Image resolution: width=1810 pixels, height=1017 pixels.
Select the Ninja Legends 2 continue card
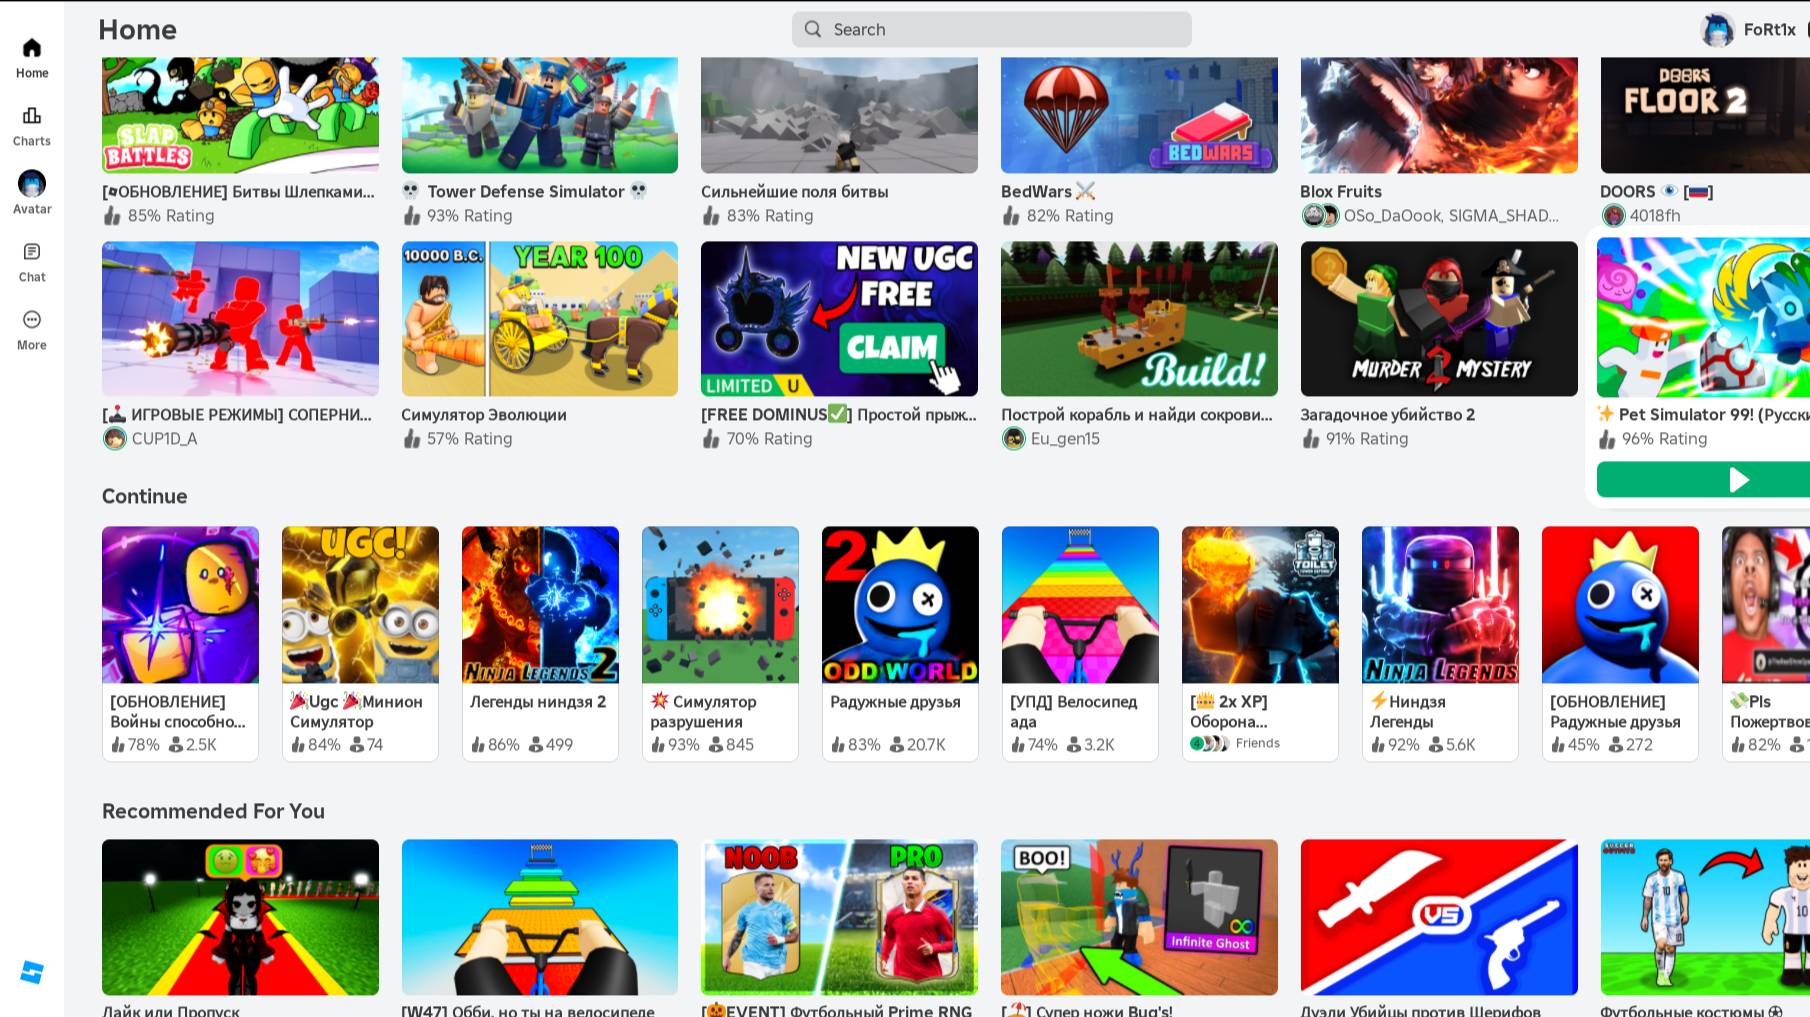tap(540, 644)
